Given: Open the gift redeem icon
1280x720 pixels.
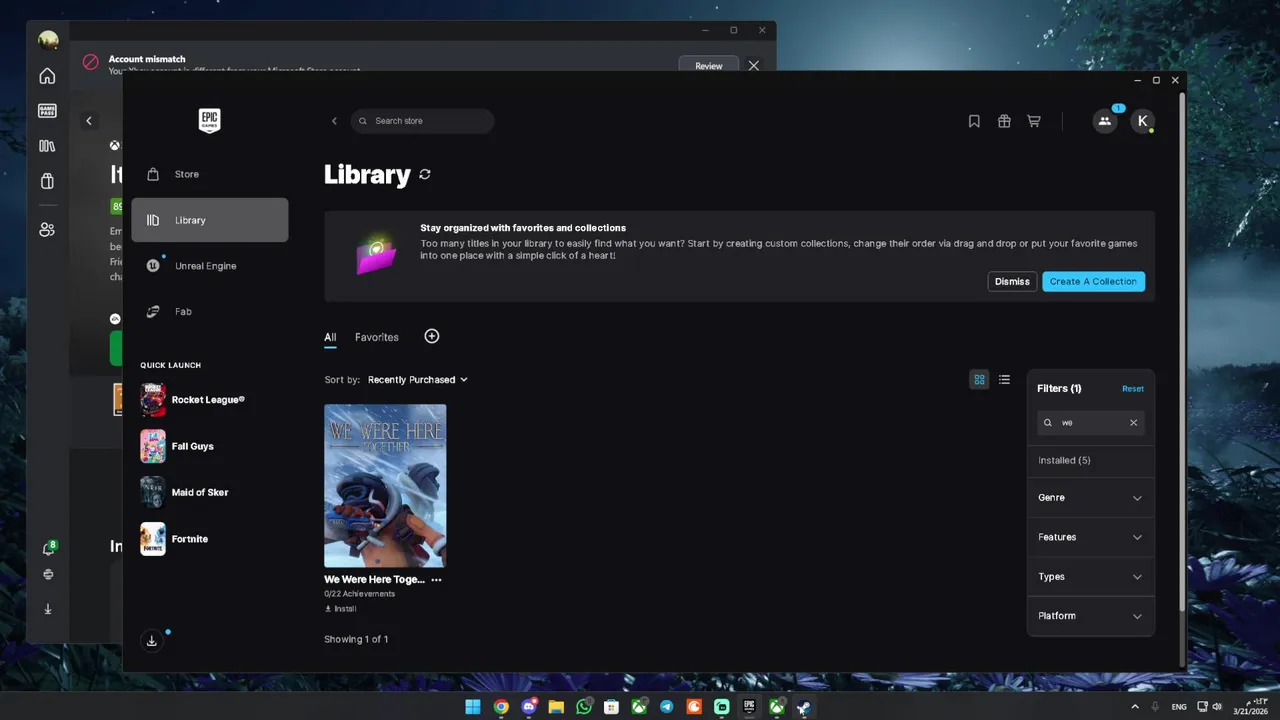Looking at the screenshot, I should pyautogui.click(x=1004, y=121).
